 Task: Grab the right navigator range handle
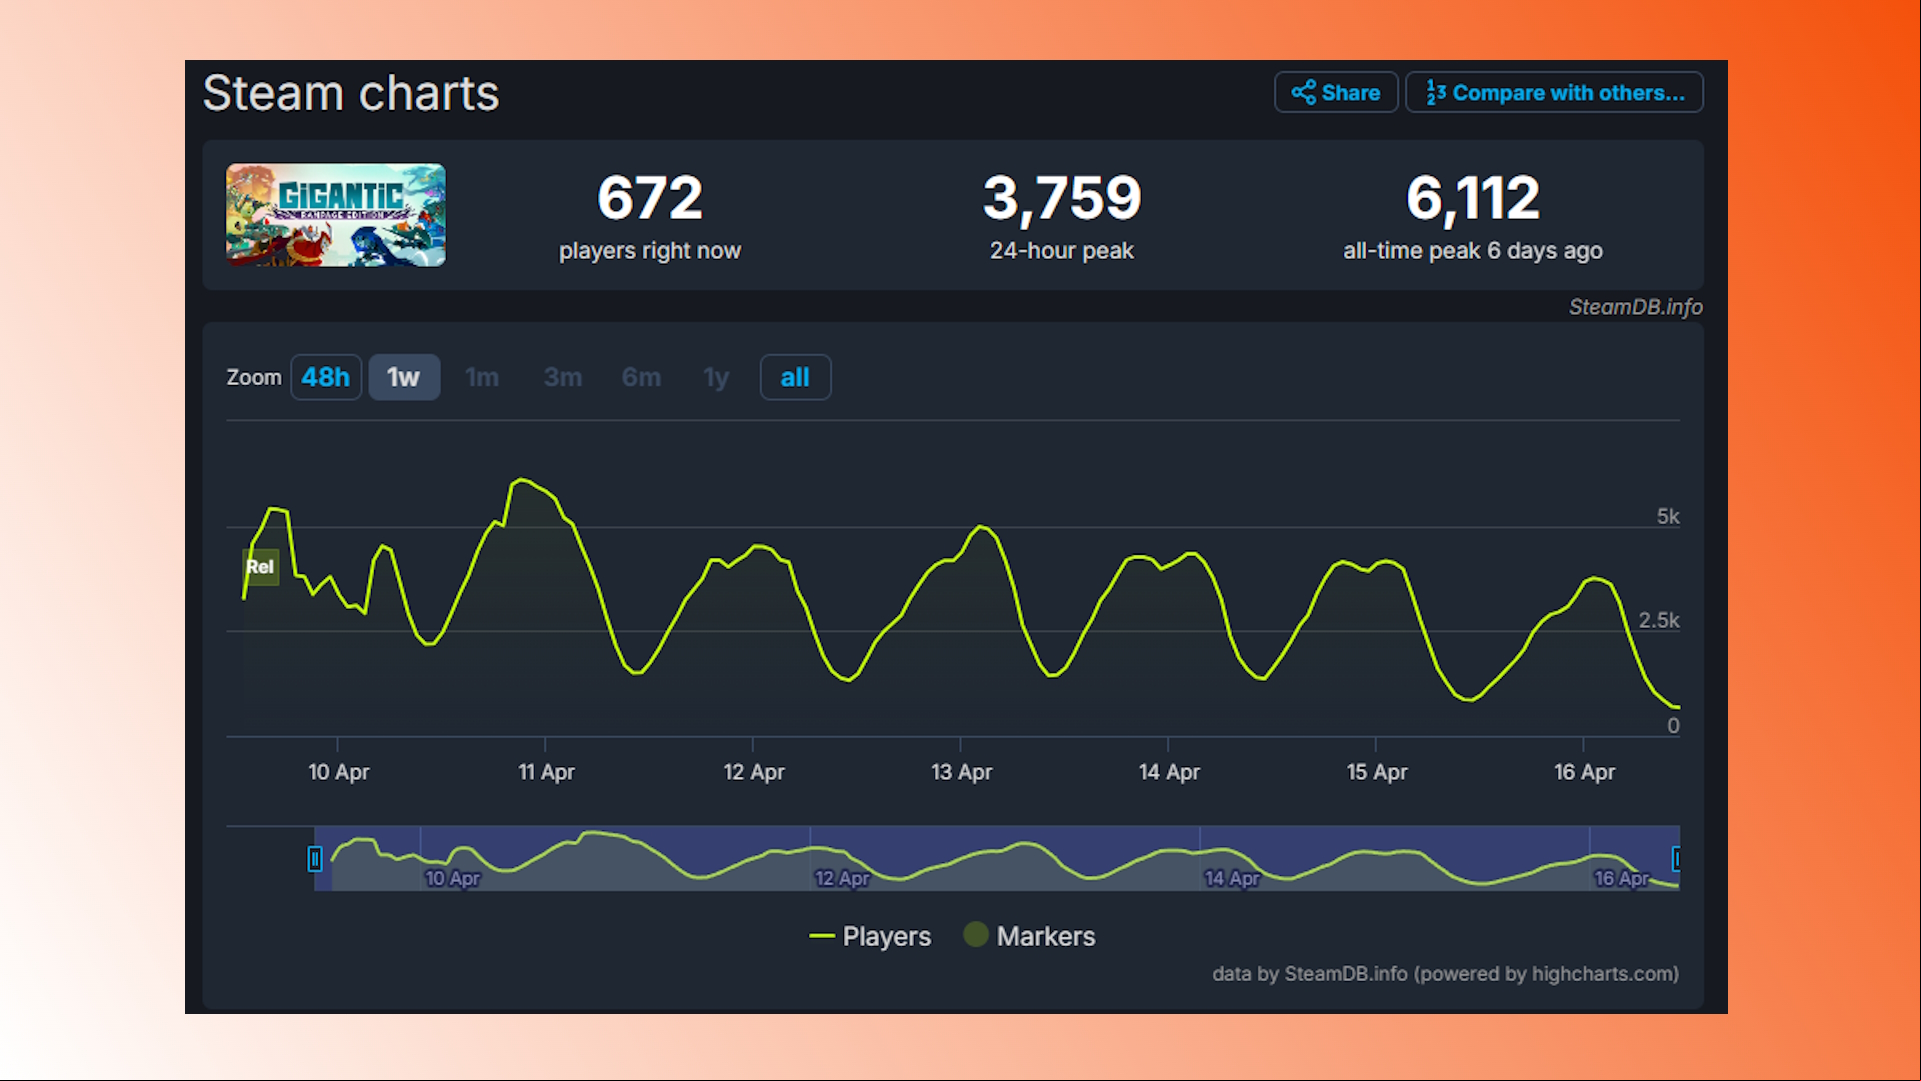coord(1677,858)
